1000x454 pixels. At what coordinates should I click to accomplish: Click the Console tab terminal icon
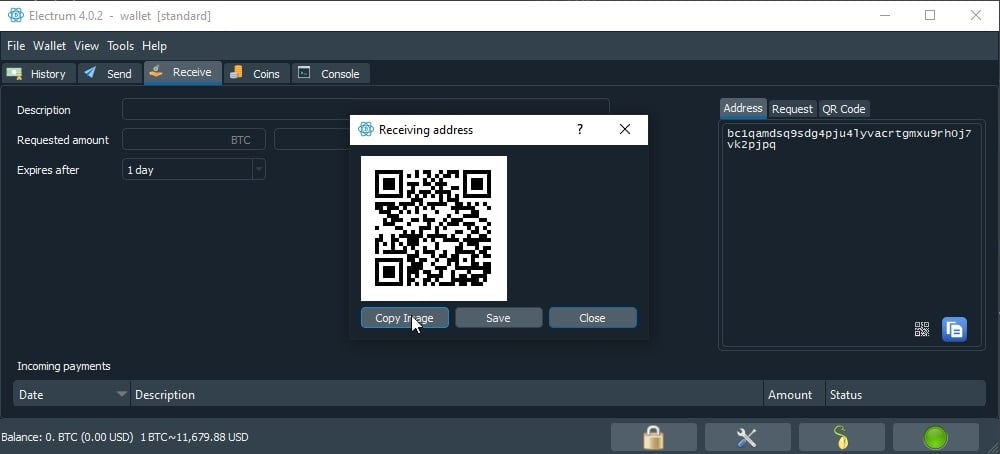(305, 73)
